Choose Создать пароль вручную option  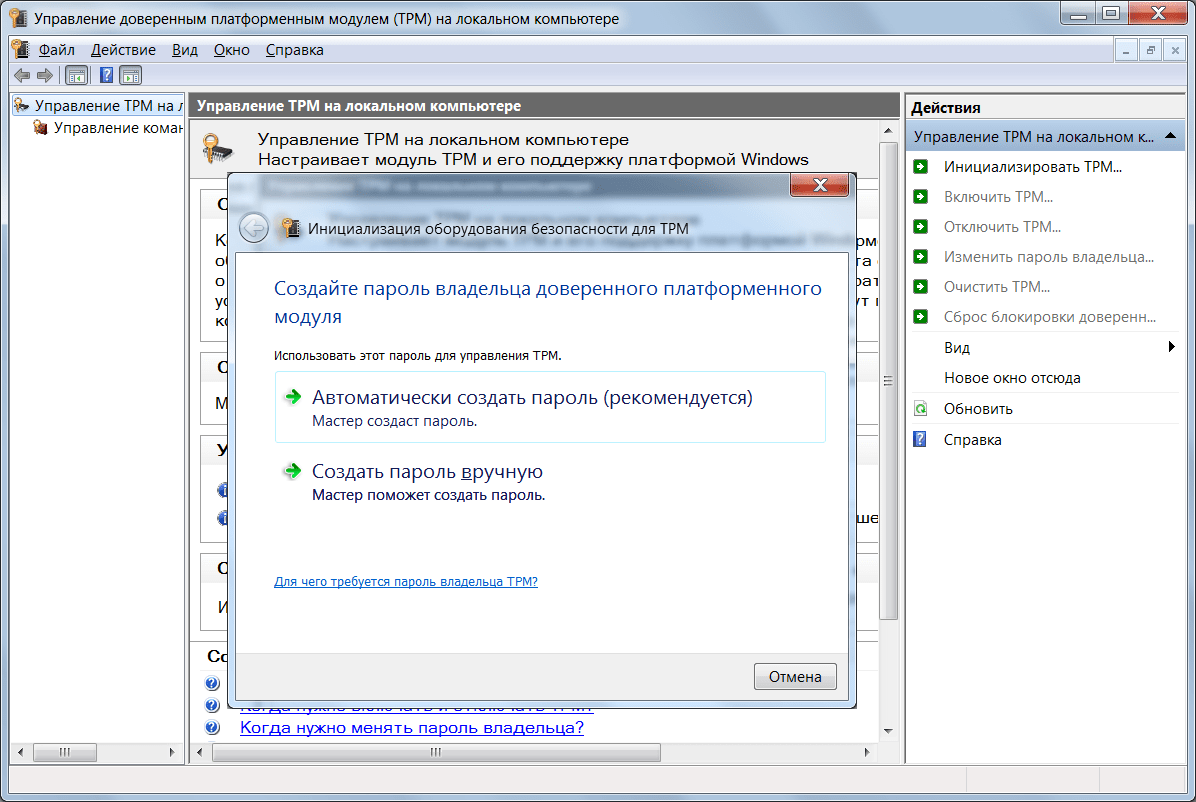(427, 472)
